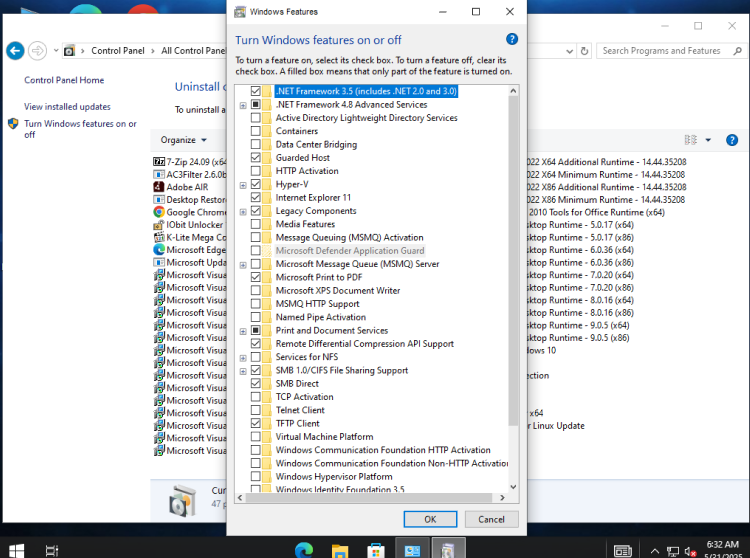
Task: Cancel the Windows Features dialog
Action: coord(491,519)
